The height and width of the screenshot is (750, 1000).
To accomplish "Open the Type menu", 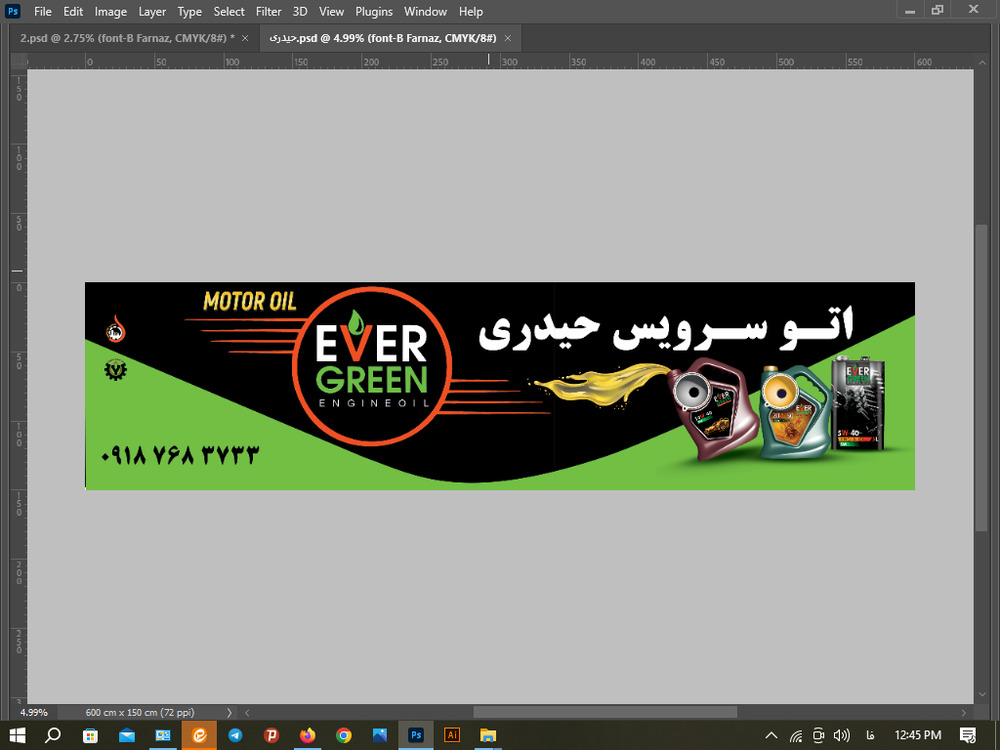I will [189, 11].
